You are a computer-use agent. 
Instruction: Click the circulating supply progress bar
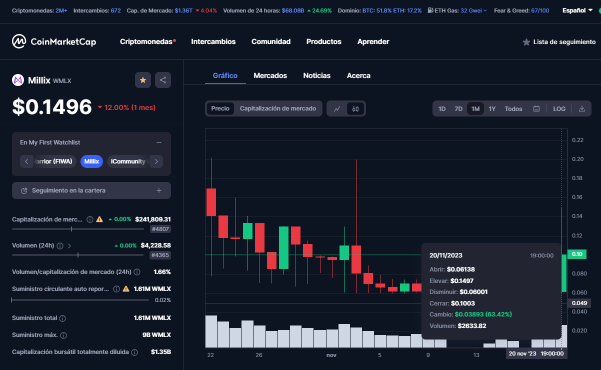point(80,300)
